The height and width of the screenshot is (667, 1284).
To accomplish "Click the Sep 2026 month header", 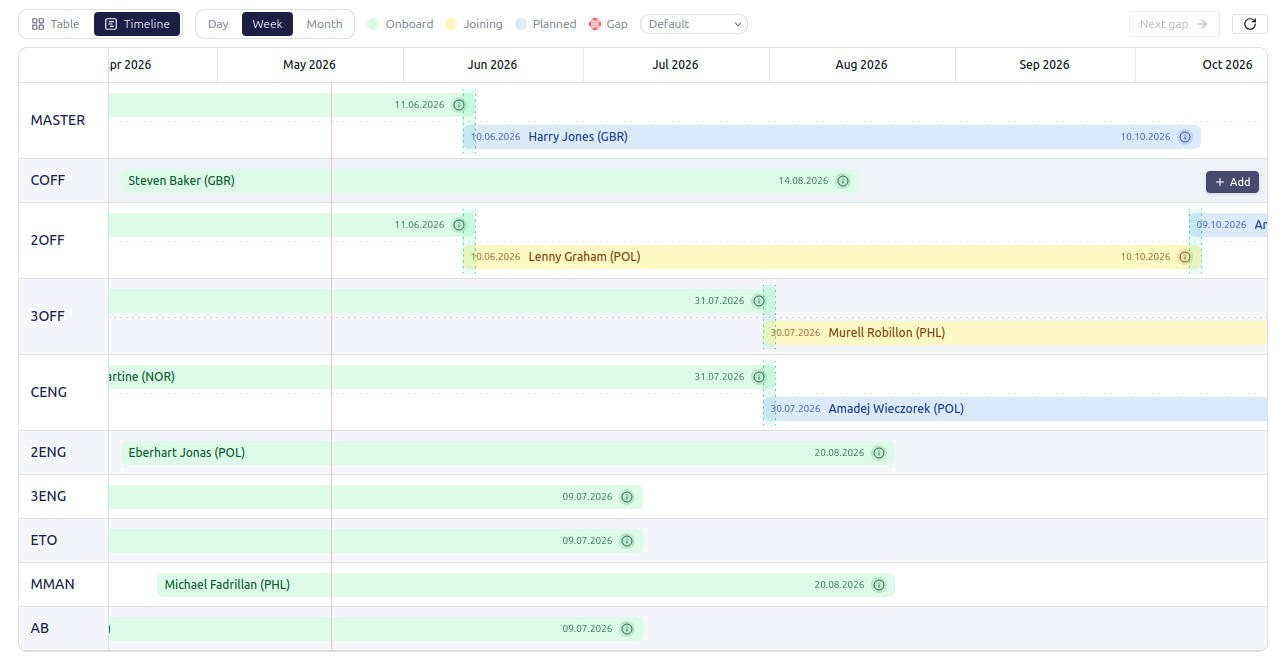I will (x=1045, y=65).
